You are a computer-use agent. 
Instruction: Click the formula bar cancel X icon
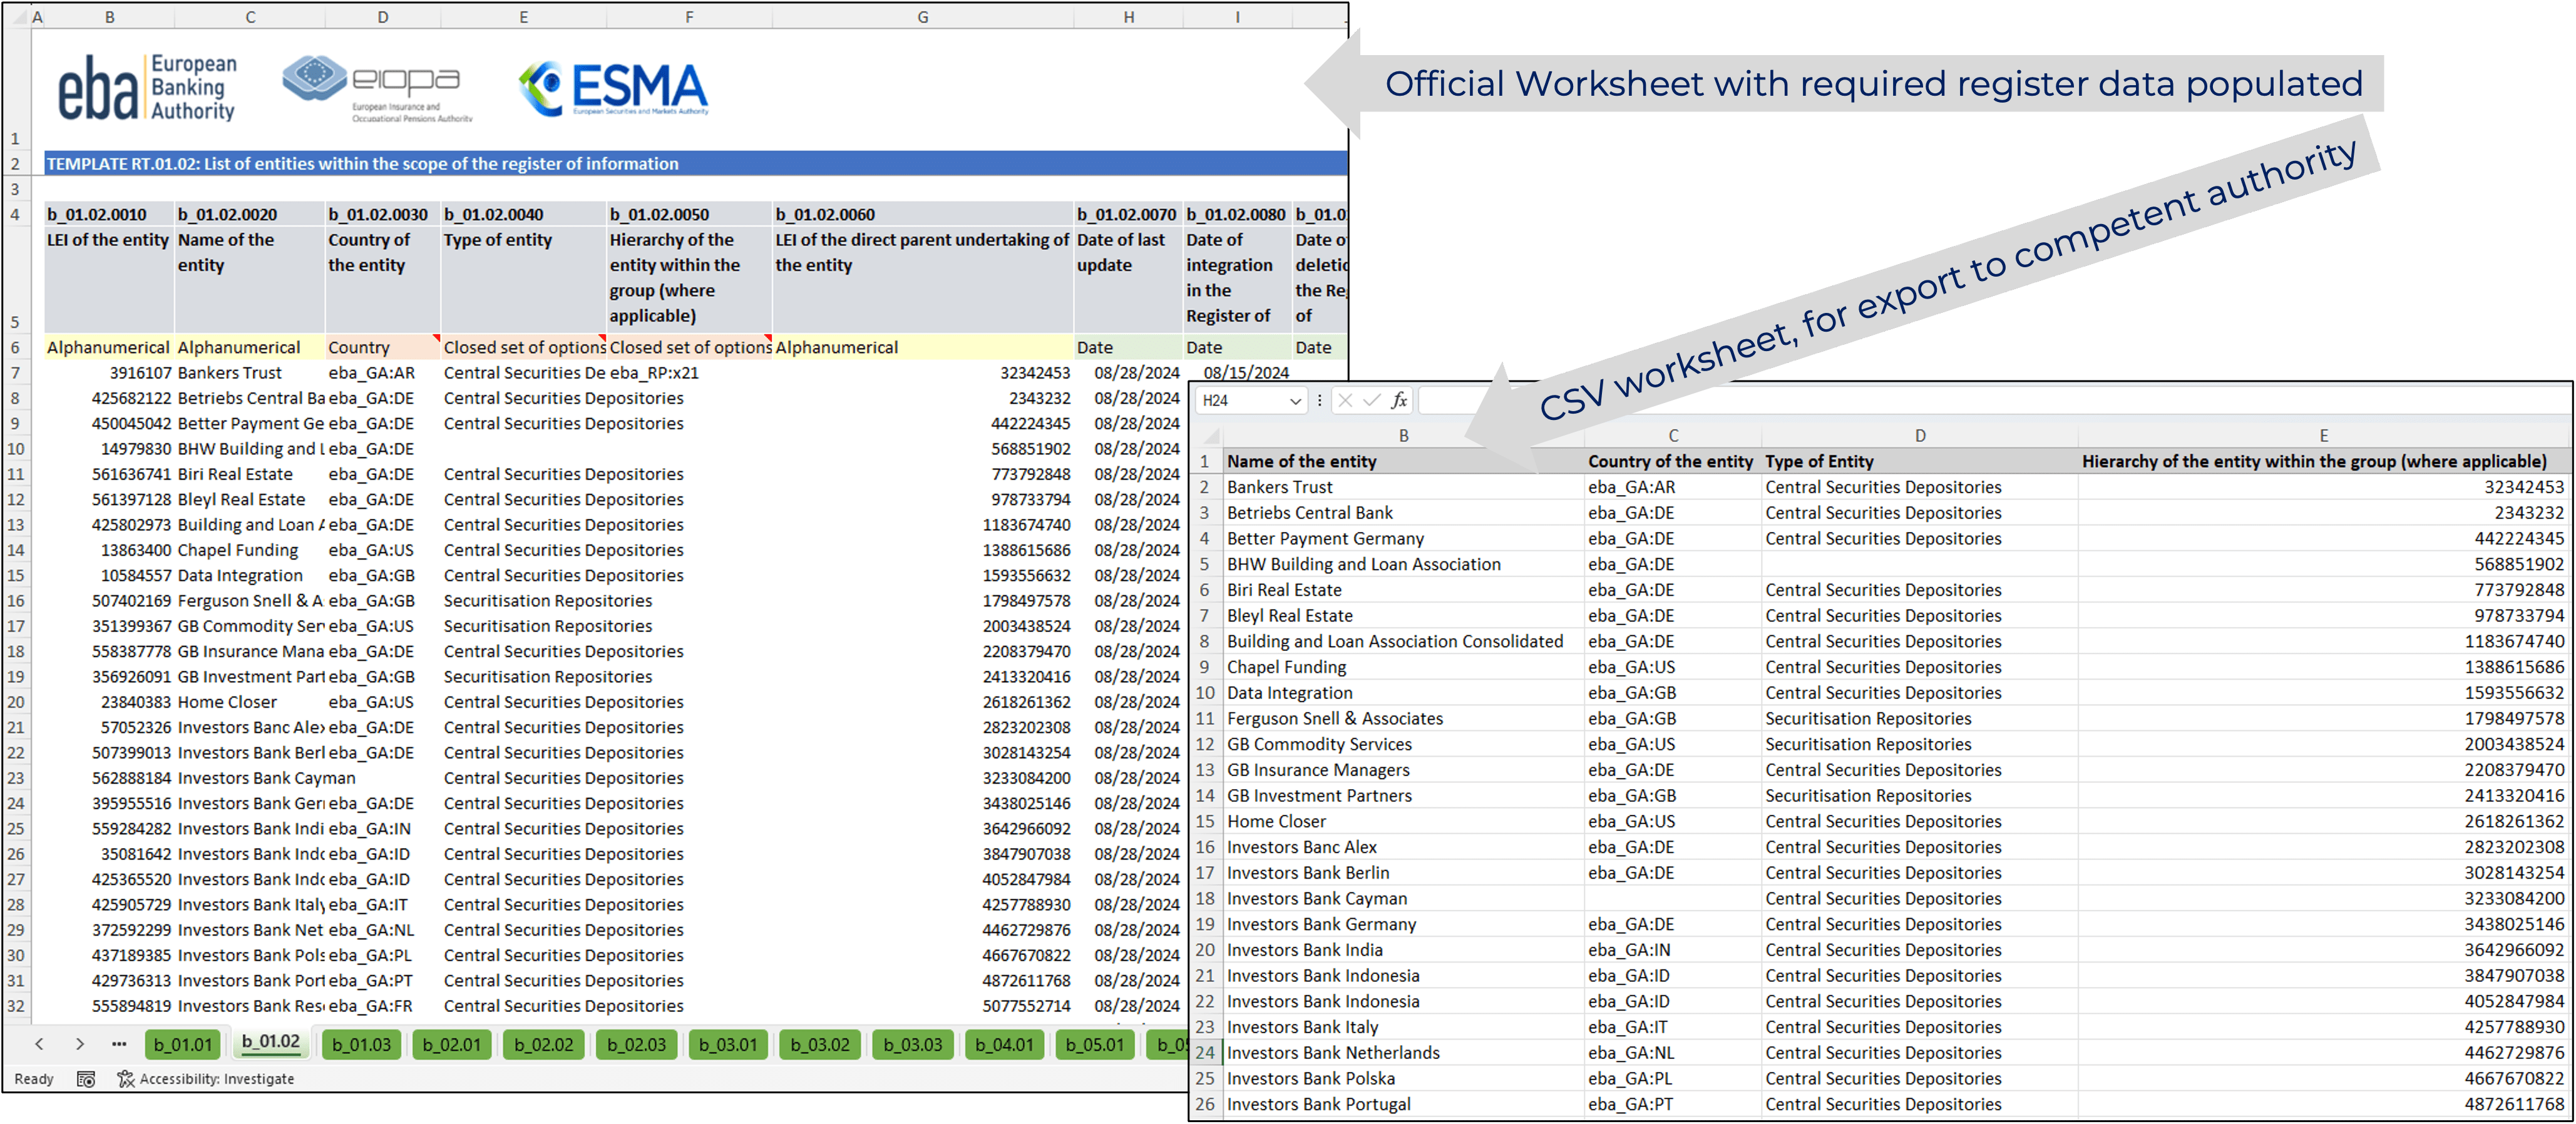click(x=1345, y=401)
